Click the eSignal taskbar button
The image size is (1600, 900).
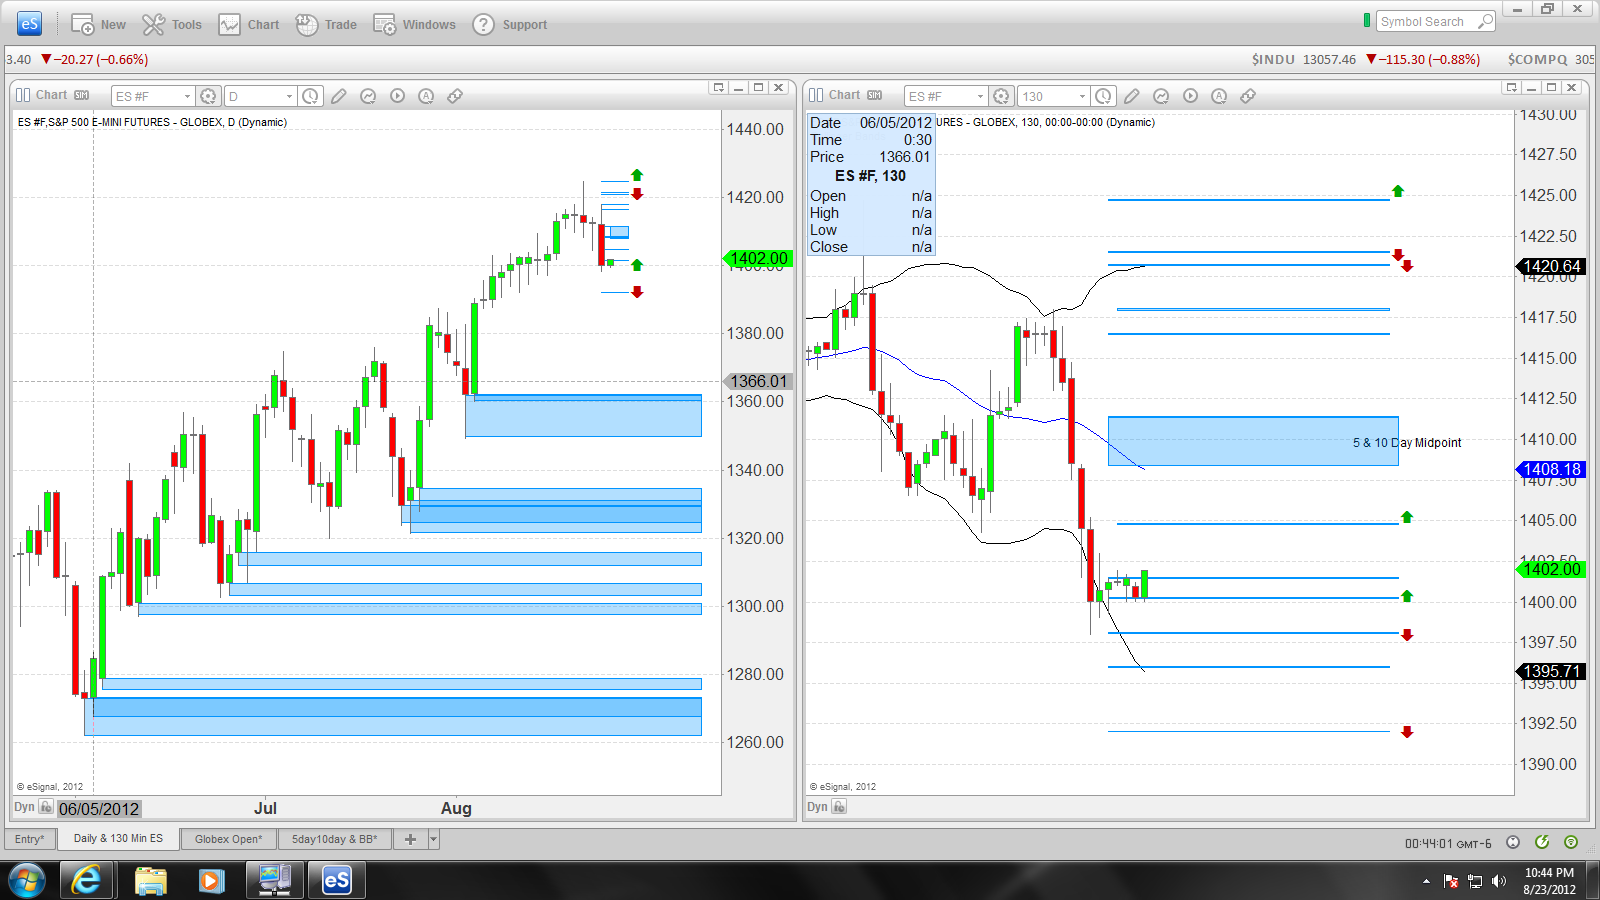coord(337,880)
